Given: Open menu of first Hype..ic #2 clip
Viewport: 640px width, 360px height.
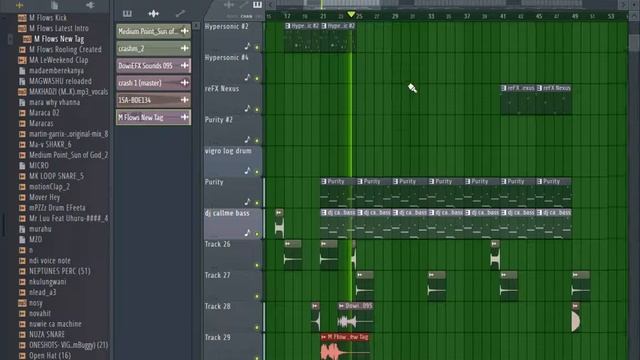Looking at the screenshot, I should tap(288, 26).
